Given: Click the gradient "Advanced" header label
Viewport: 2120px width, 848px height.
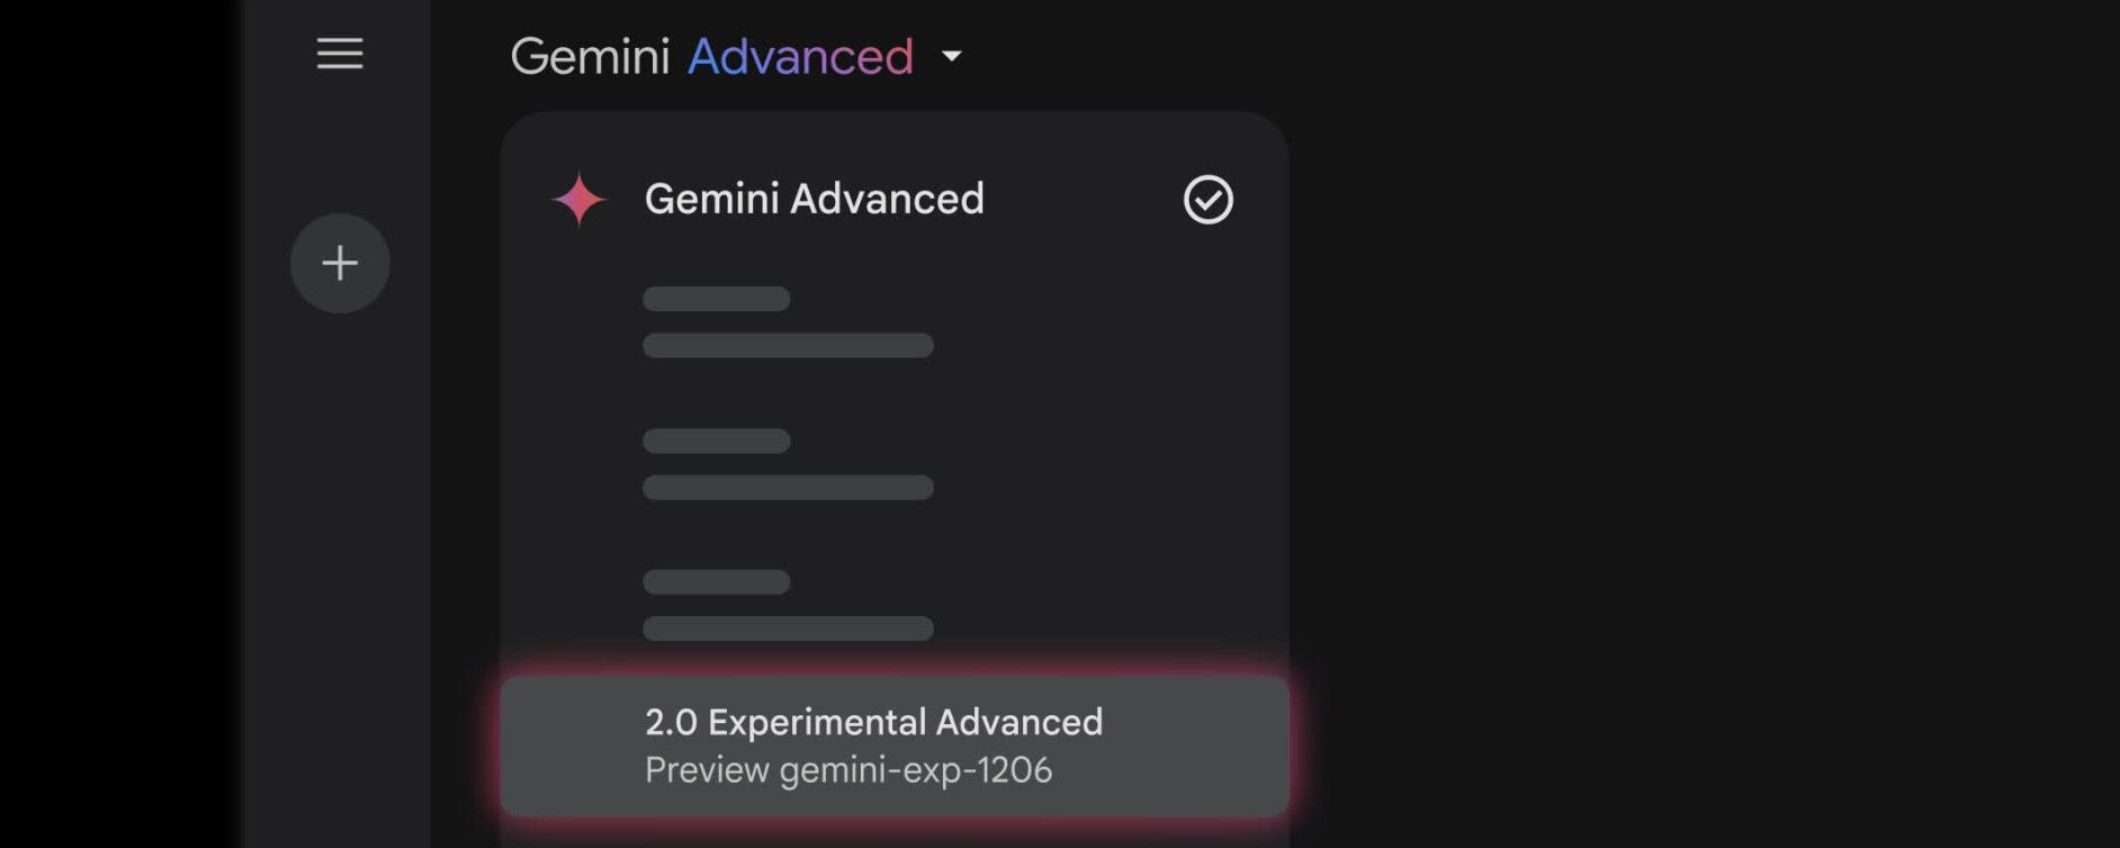Looking at the screenshot, I should 800,57.
